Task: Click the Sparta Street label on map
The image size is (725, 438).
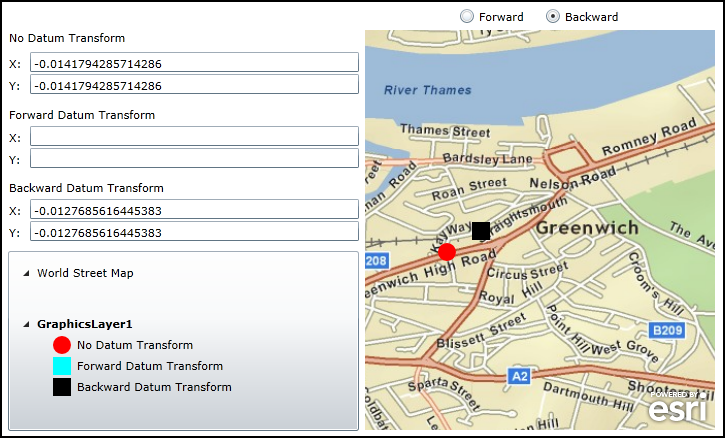Action: pos(445,394)
